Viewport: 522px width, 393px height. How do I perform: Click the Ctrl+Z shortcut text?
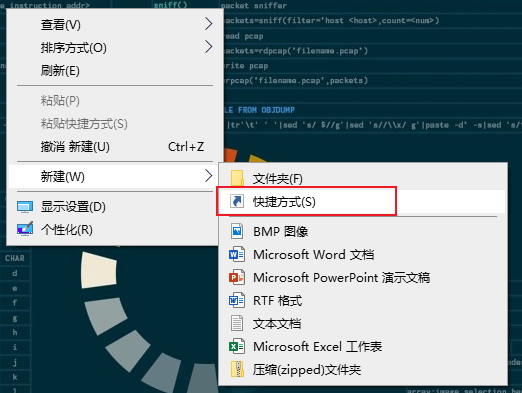[186, 147]
